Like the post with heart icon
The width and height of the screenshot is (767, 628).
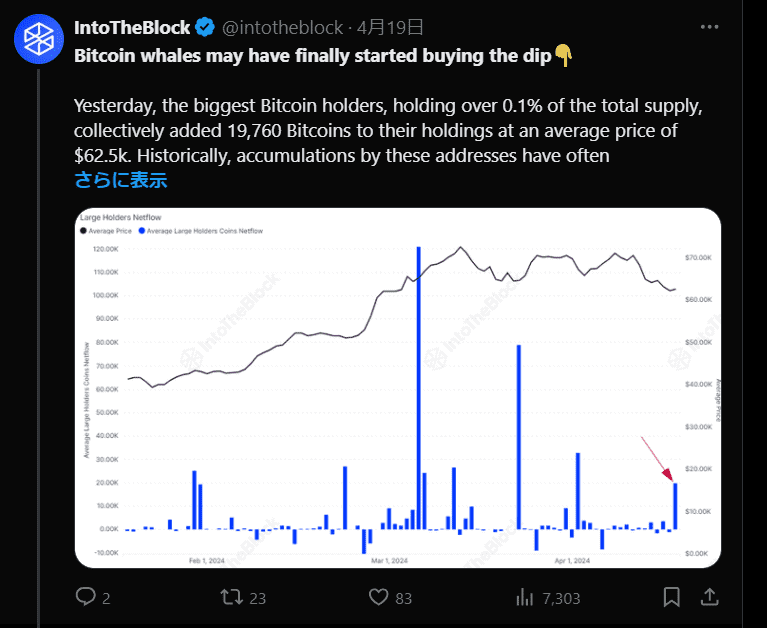[x=378, y=597]
